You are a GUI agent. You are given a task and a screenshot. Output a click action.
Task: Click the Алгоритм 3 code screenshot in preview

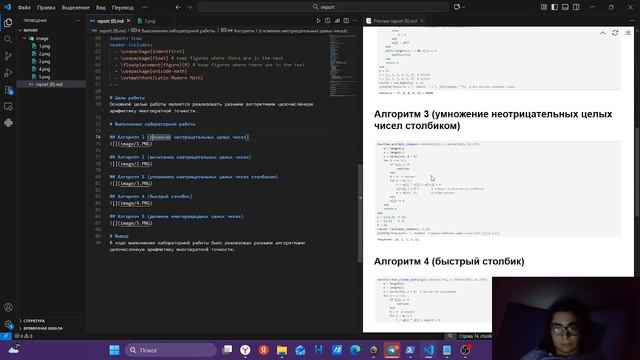(x=498, y=191)
